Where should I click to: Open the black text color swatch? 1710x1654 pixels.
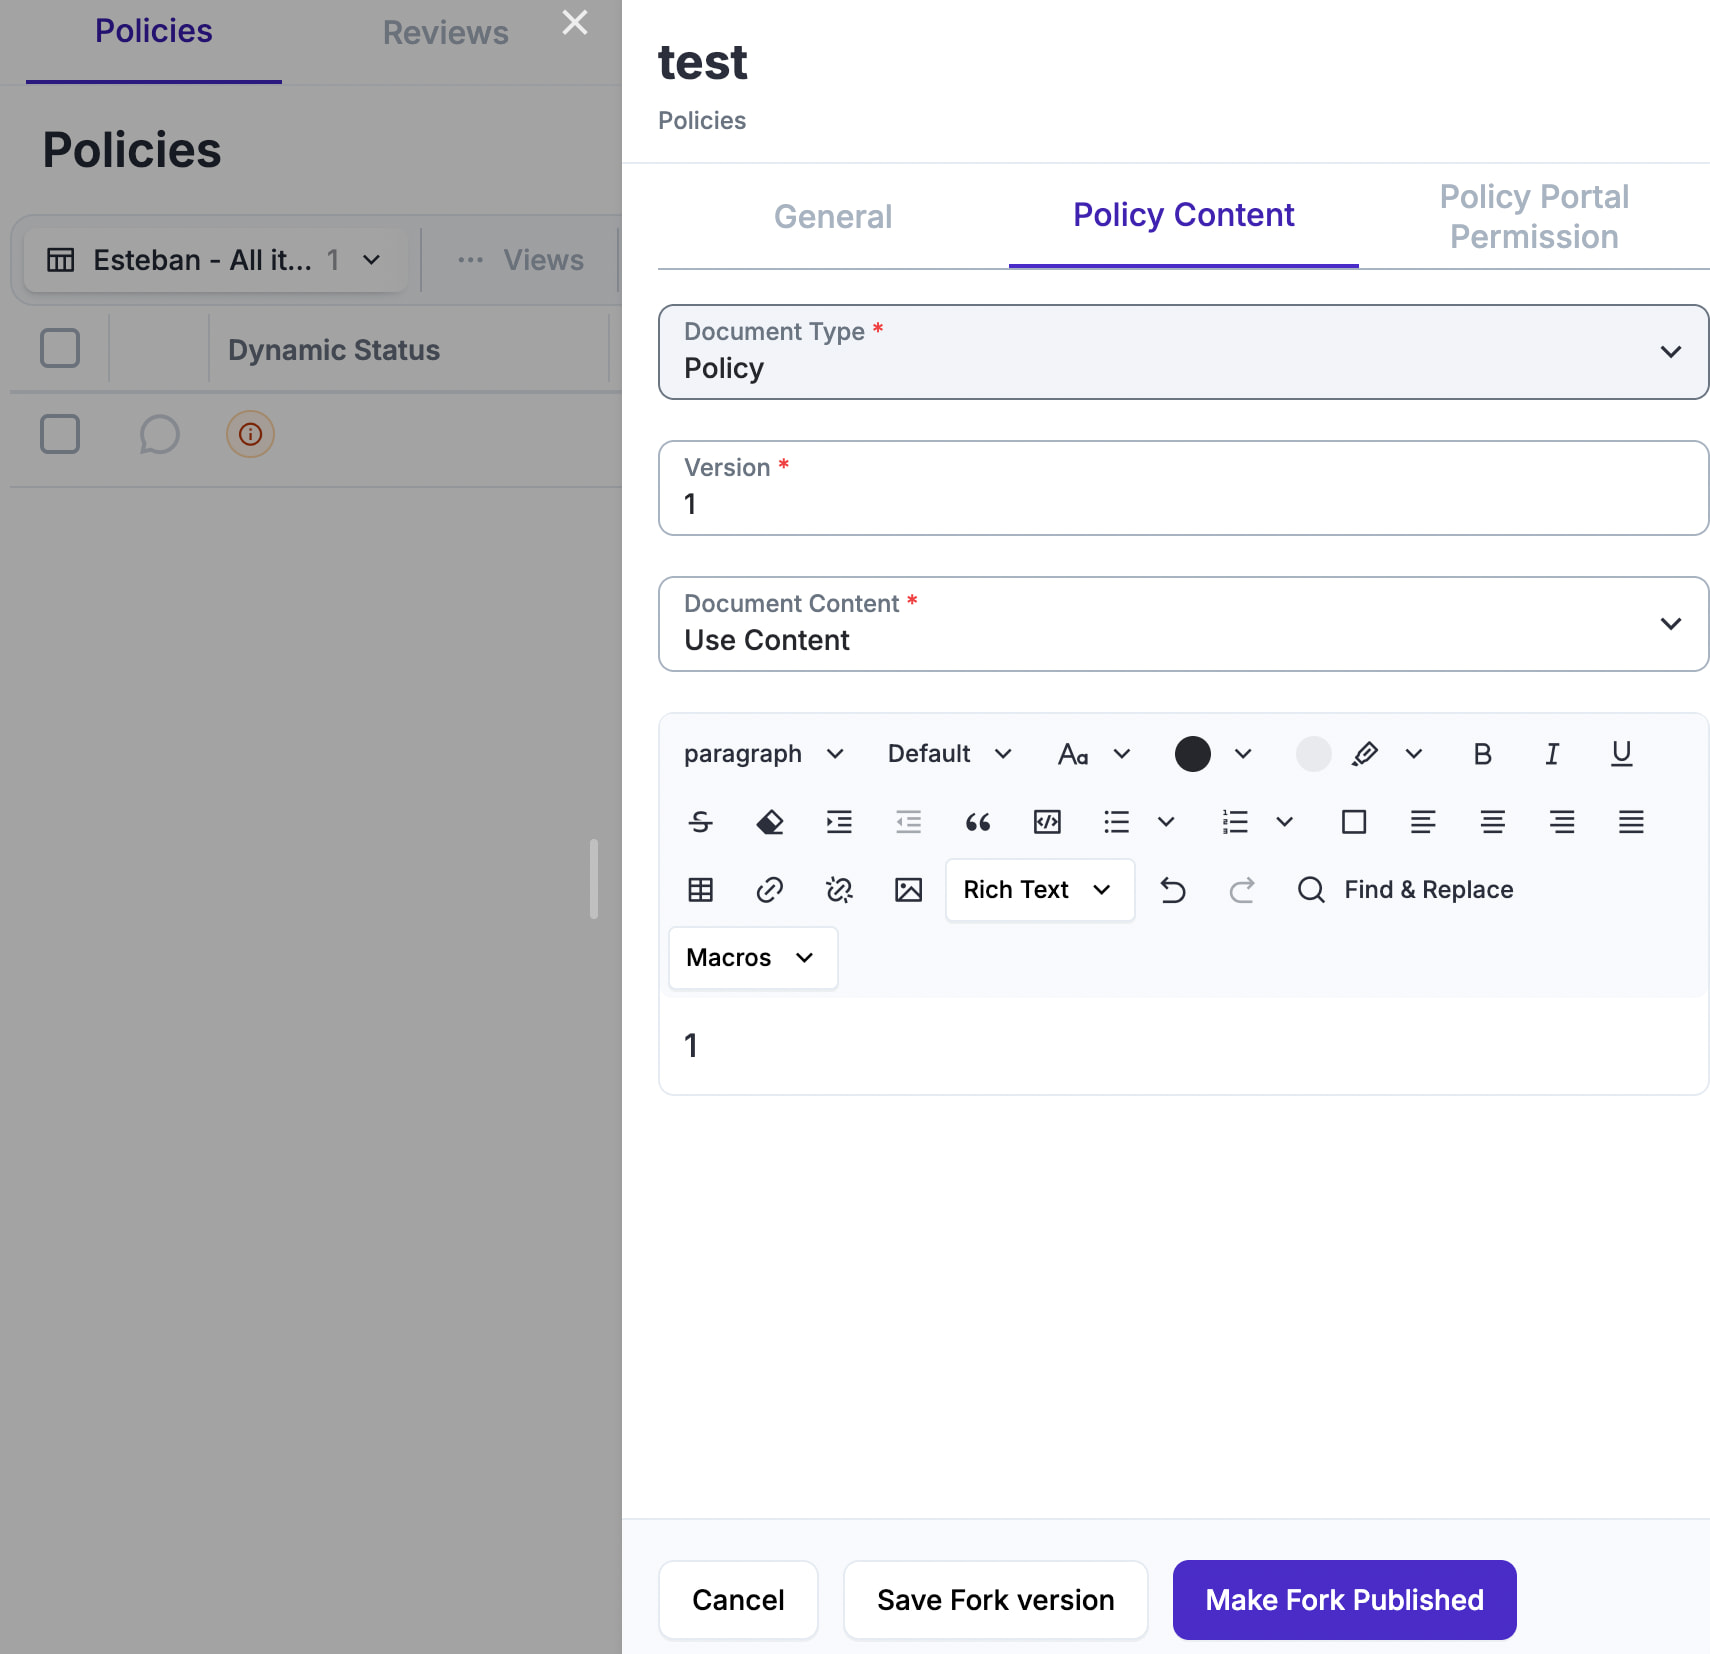click(1192, 754)
